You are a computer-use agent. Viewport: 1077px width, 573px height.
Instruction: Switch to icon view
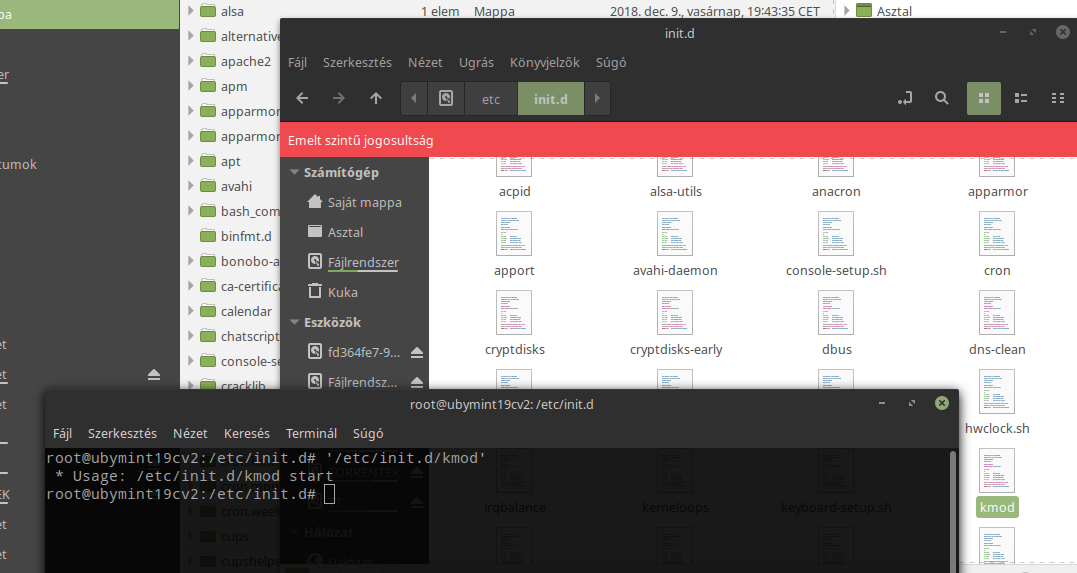984,98
